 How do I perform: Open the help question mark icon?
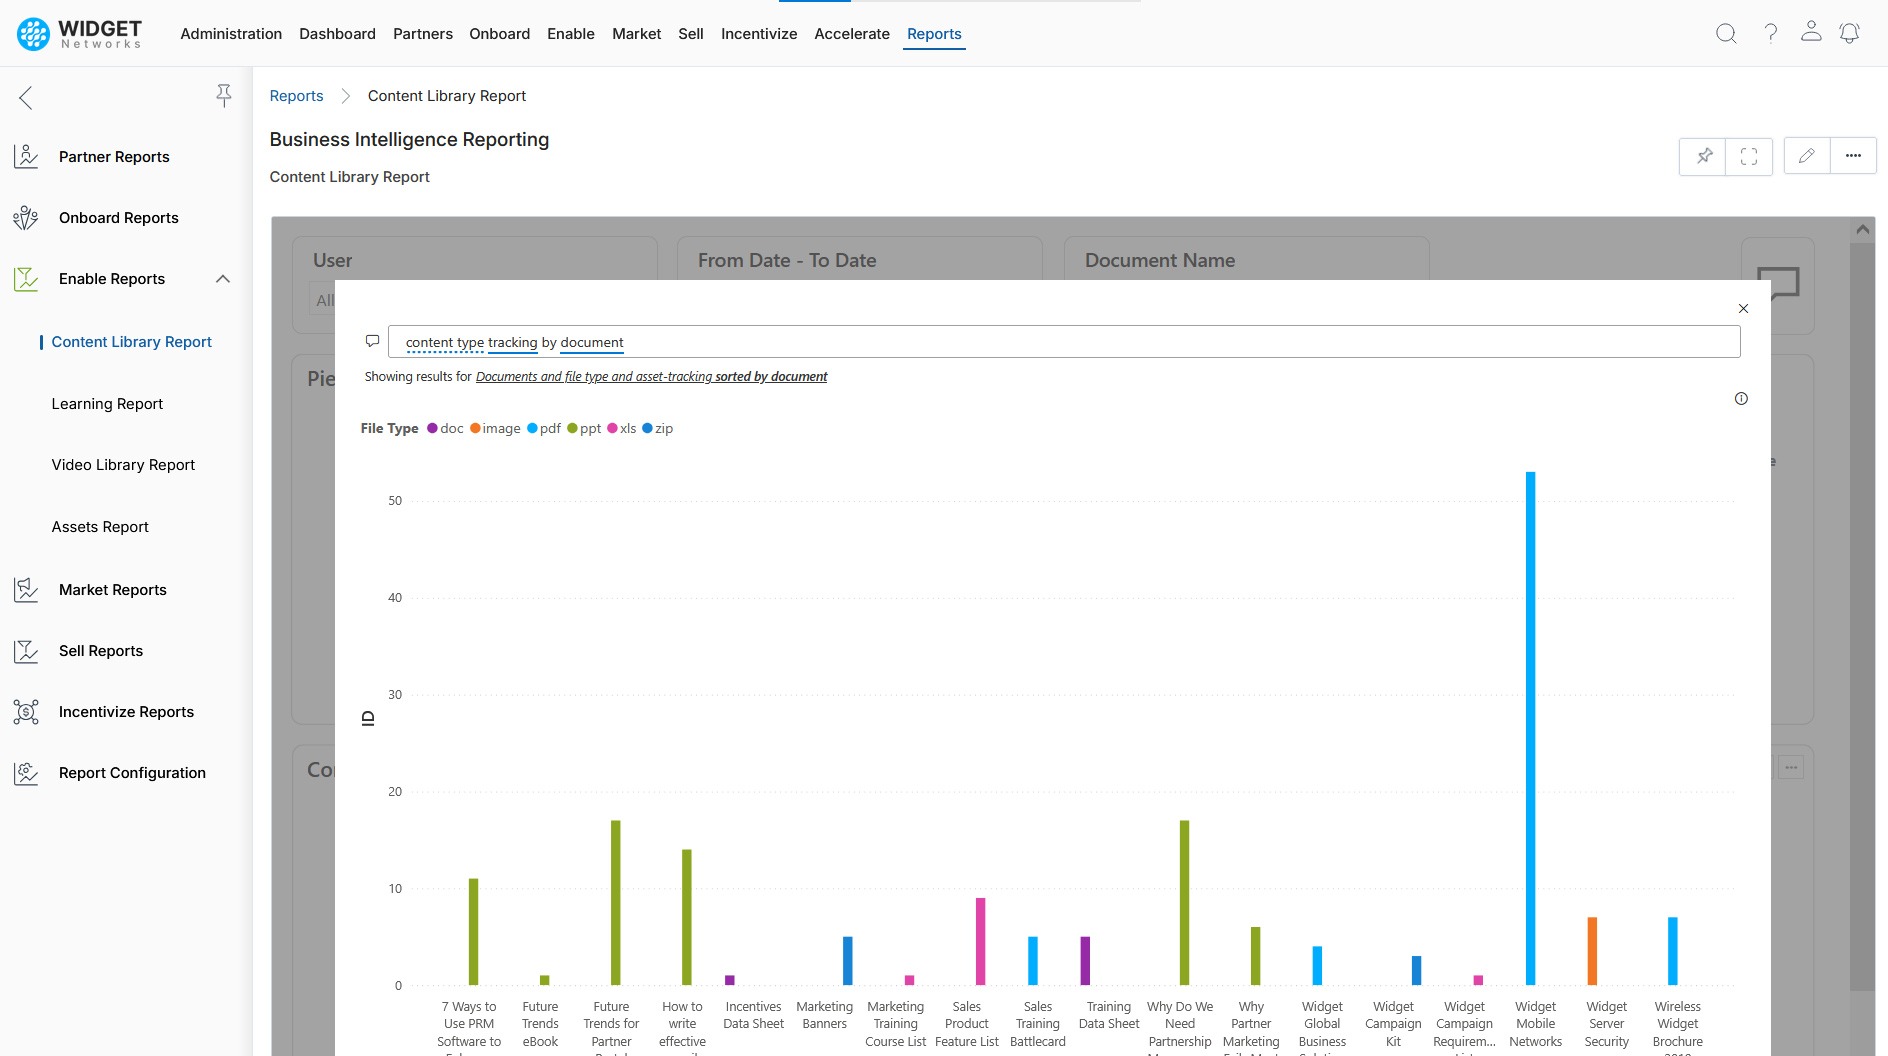pos(1770,33)
